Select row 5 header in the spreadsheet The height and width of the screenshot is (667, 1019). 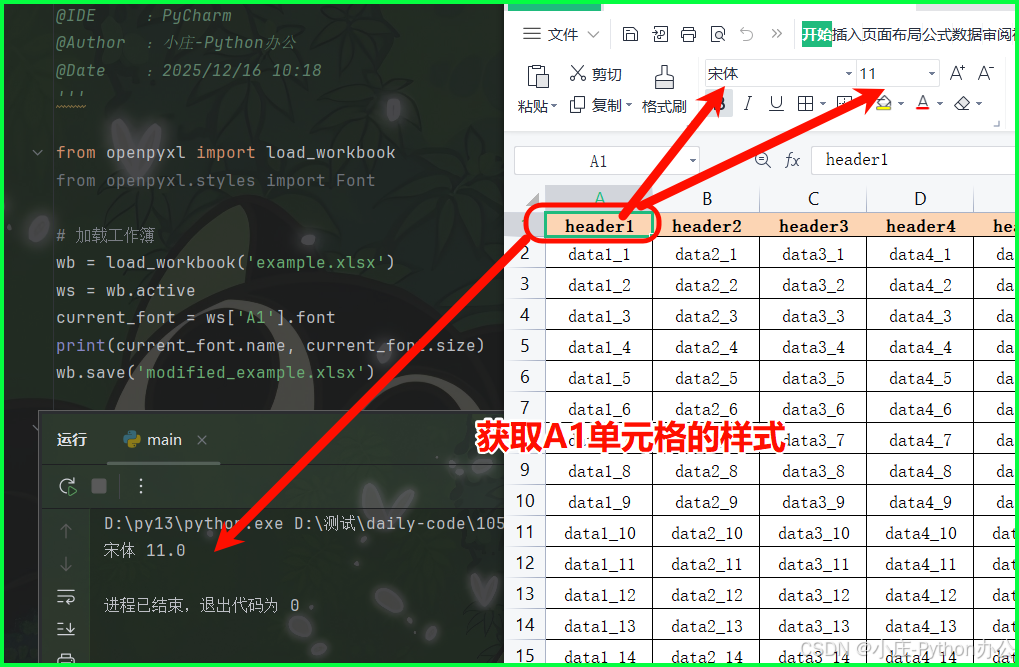coord(525,346)
